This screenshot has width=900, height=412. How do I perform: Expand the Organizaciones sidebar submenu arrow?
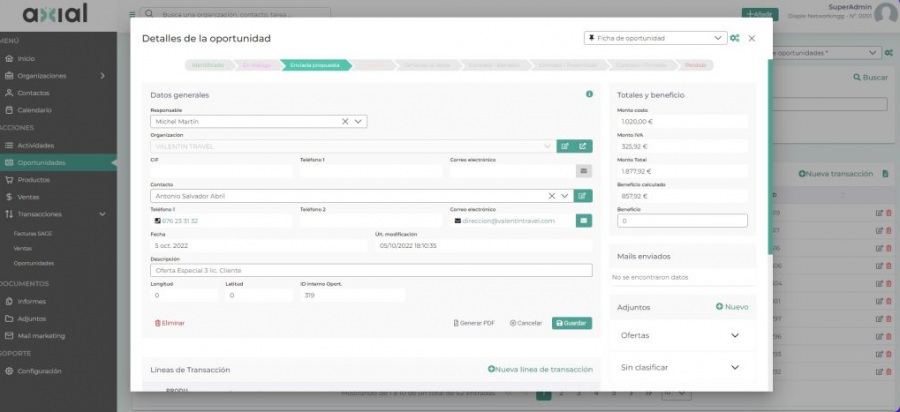coord(102,76)
